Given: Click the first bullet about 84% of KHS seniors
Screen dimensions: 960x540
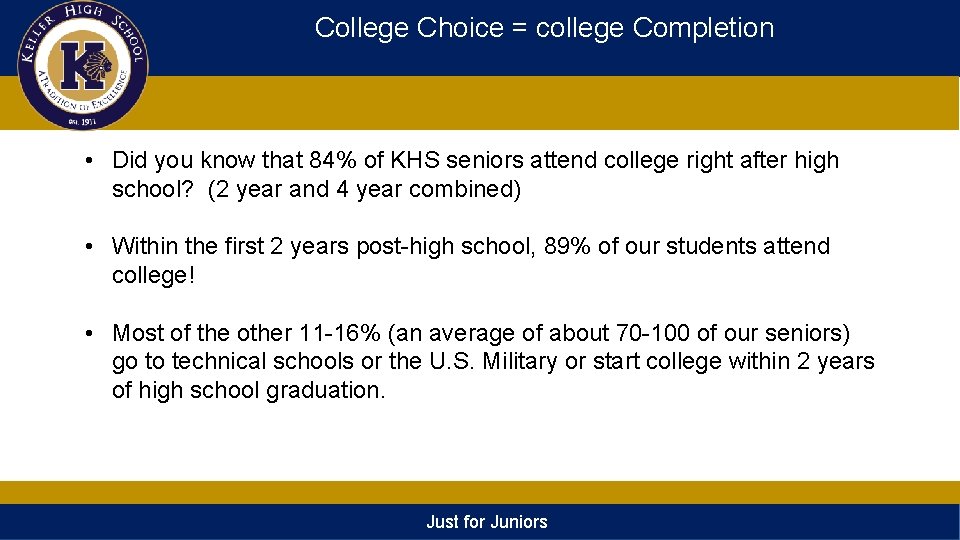Looking at the screenshot, I should 475,174.
